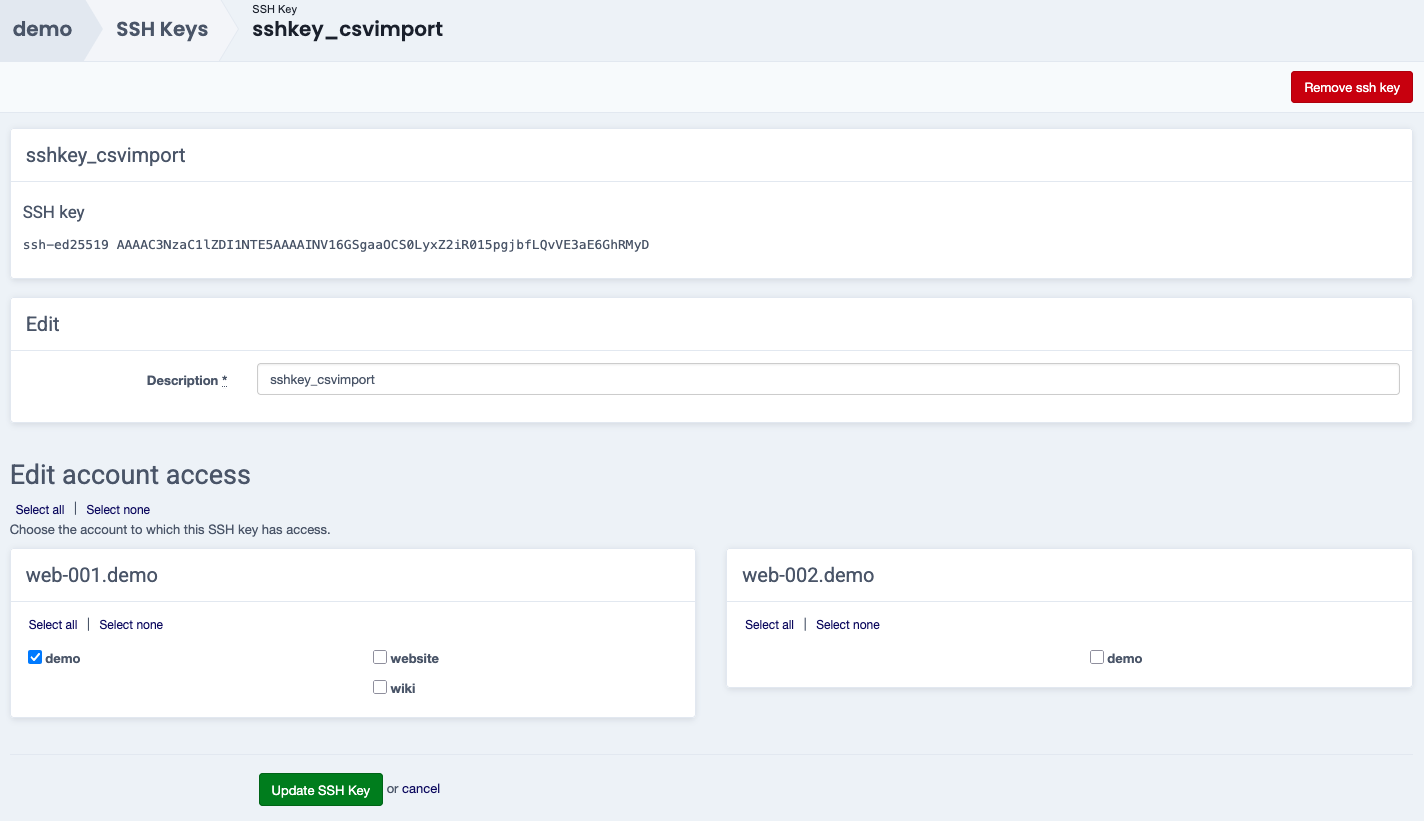Click Select none in web-001.demo panel

pyautogui.click(x=131, y=625)
